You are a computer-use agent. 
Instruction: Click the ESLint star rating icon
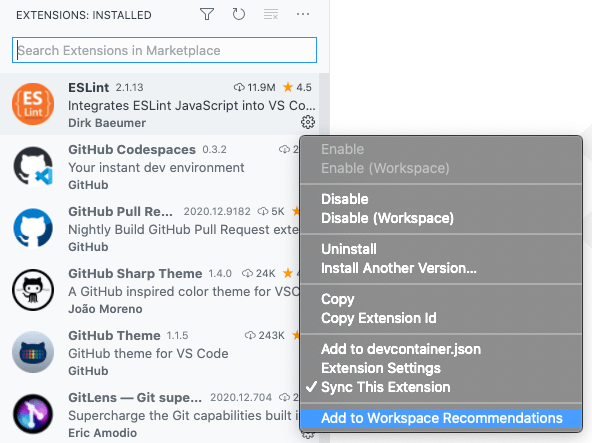[288, 87]
